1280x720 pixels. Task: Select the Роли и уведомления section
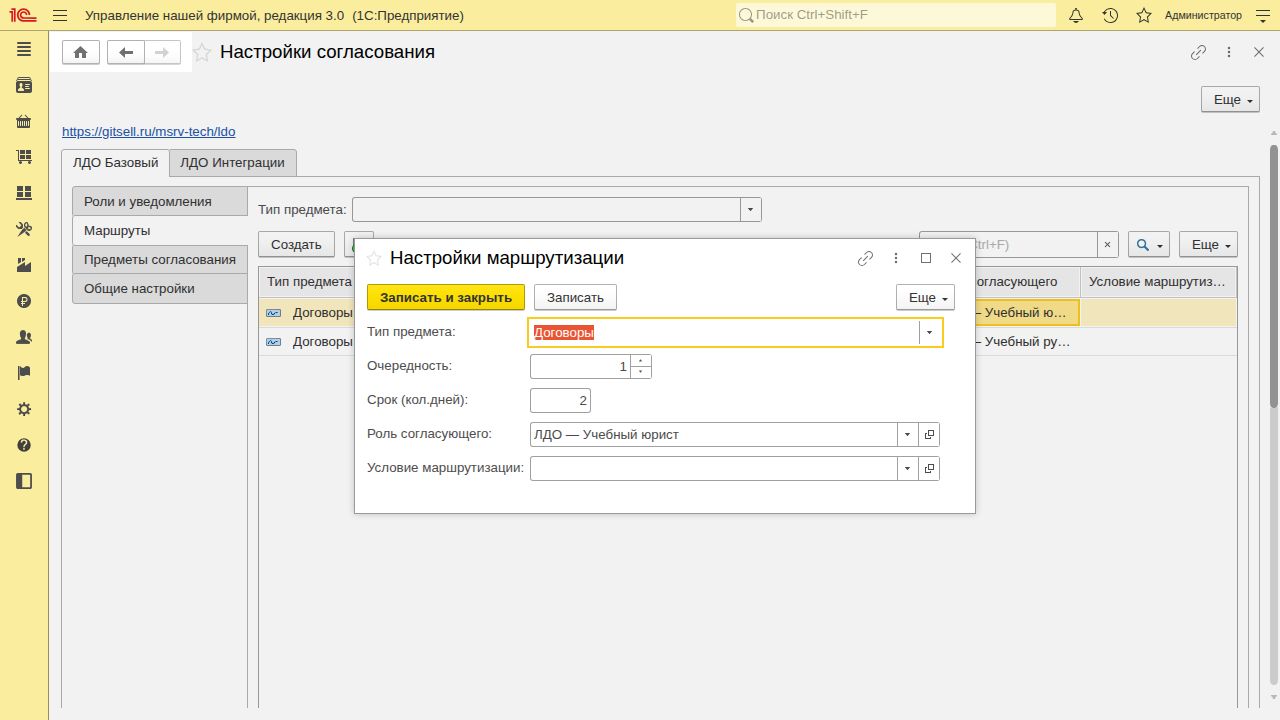tap(160, 201)
